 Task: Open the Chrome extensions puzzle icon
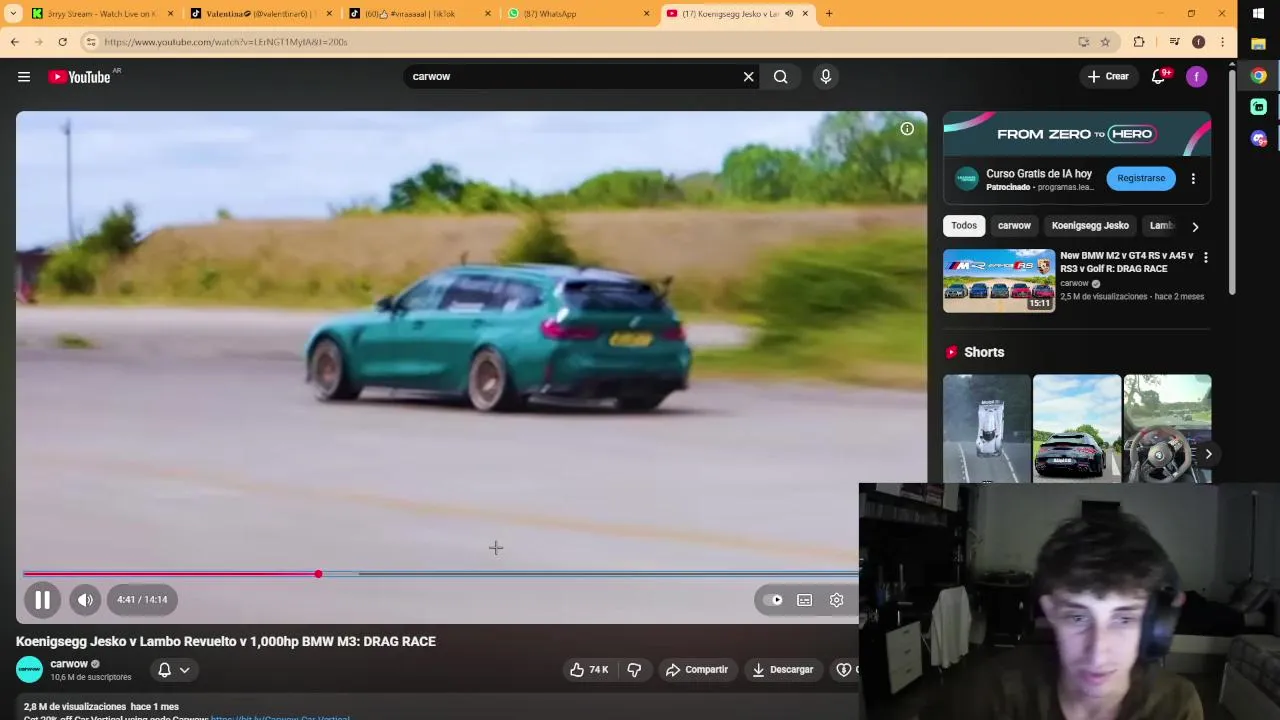tap(1139, 42)
